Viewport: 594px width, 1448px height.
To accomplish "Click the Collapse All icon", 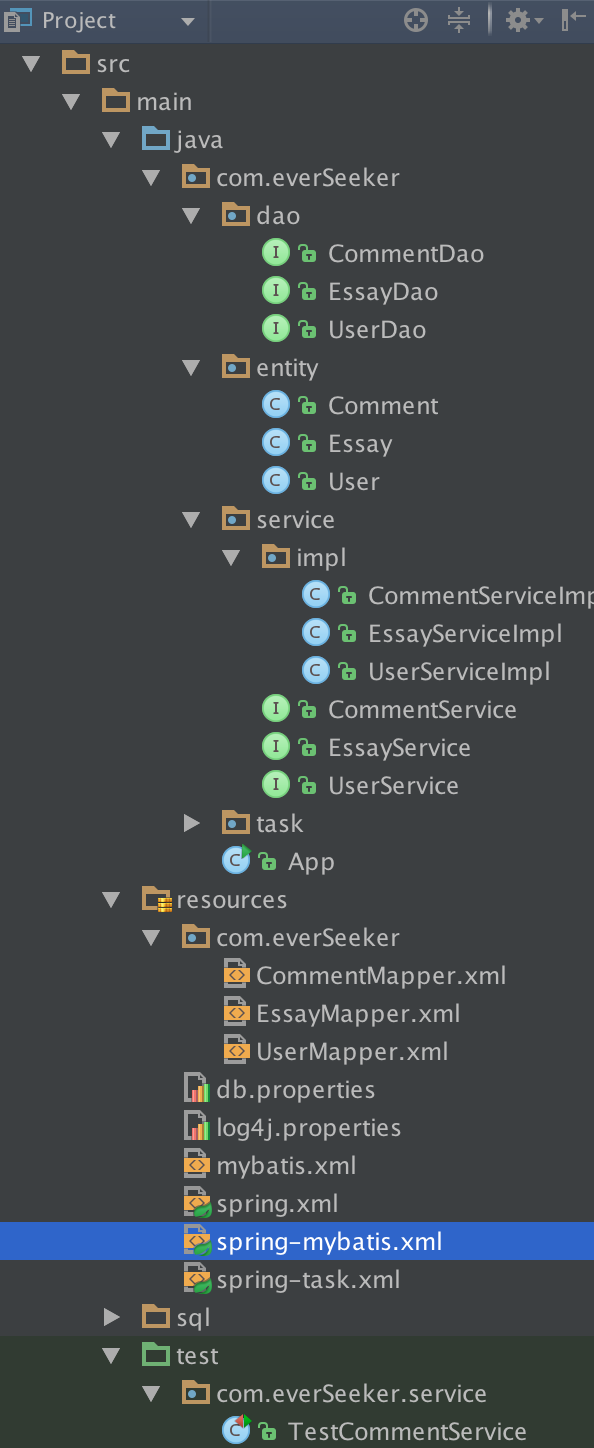I will [x=459, y=20].
